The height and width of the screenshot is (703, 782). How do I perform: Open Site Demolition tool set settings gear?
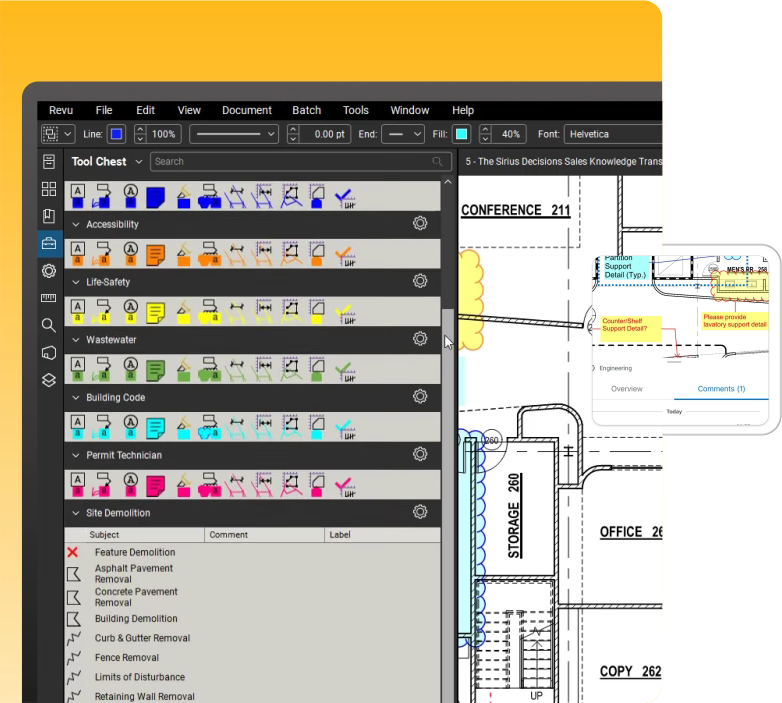(420, 512)
